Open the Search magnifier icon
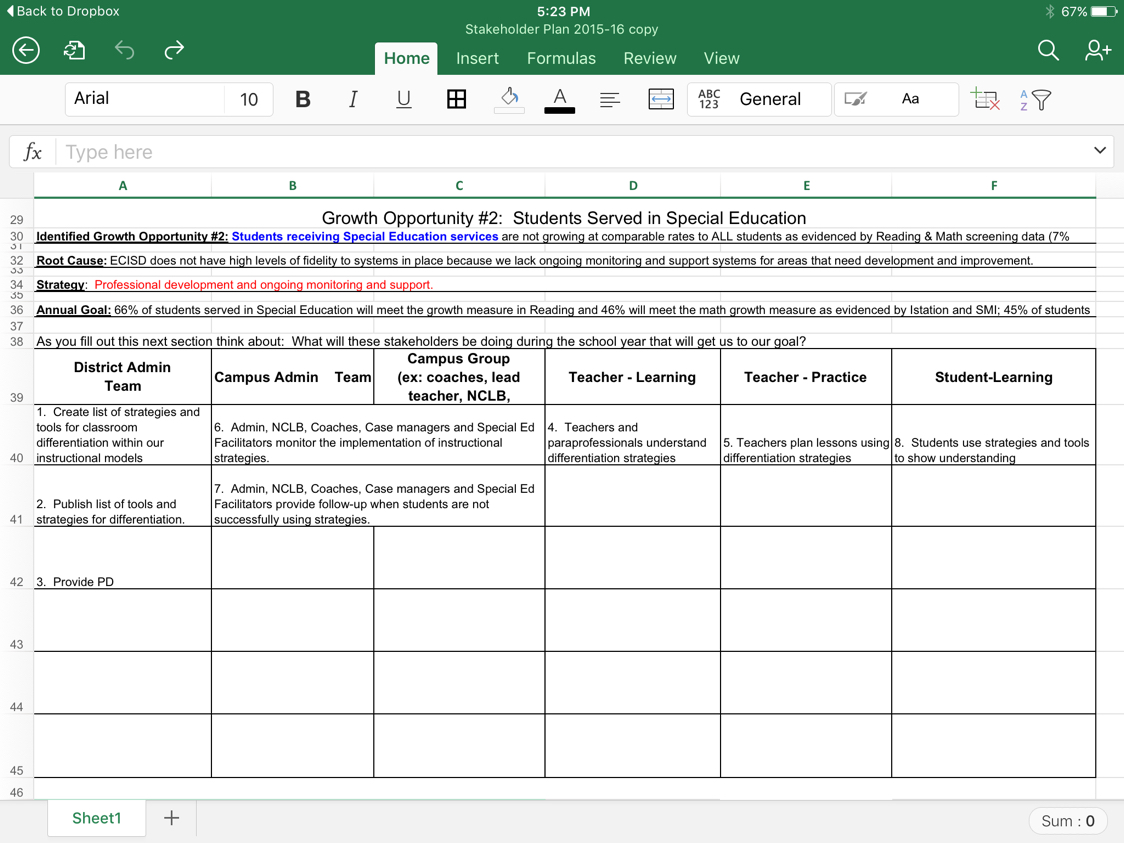This screenshot has width=1124, height=843. [1047, 50]
